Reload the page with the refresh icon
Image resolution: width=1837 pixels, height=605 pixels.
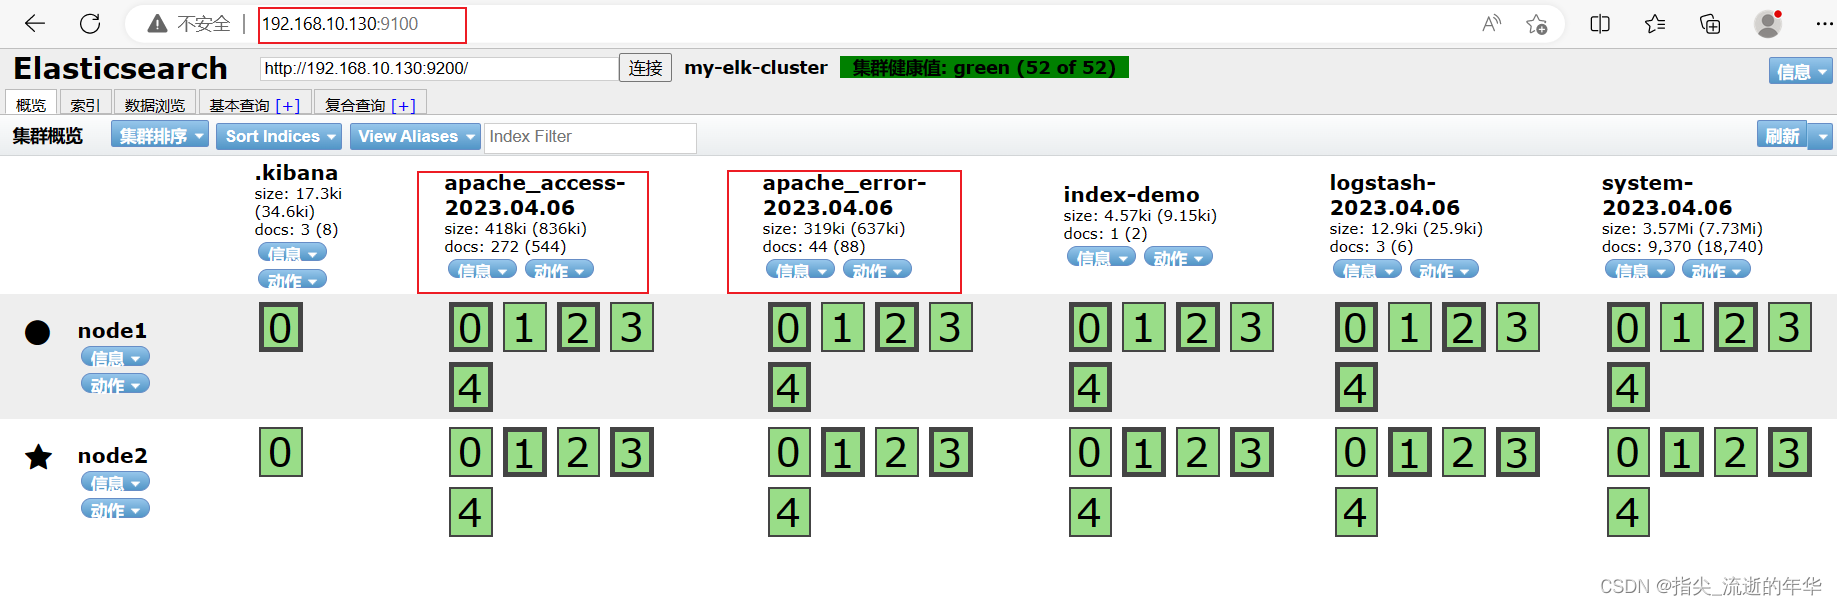tap(90, 23)
